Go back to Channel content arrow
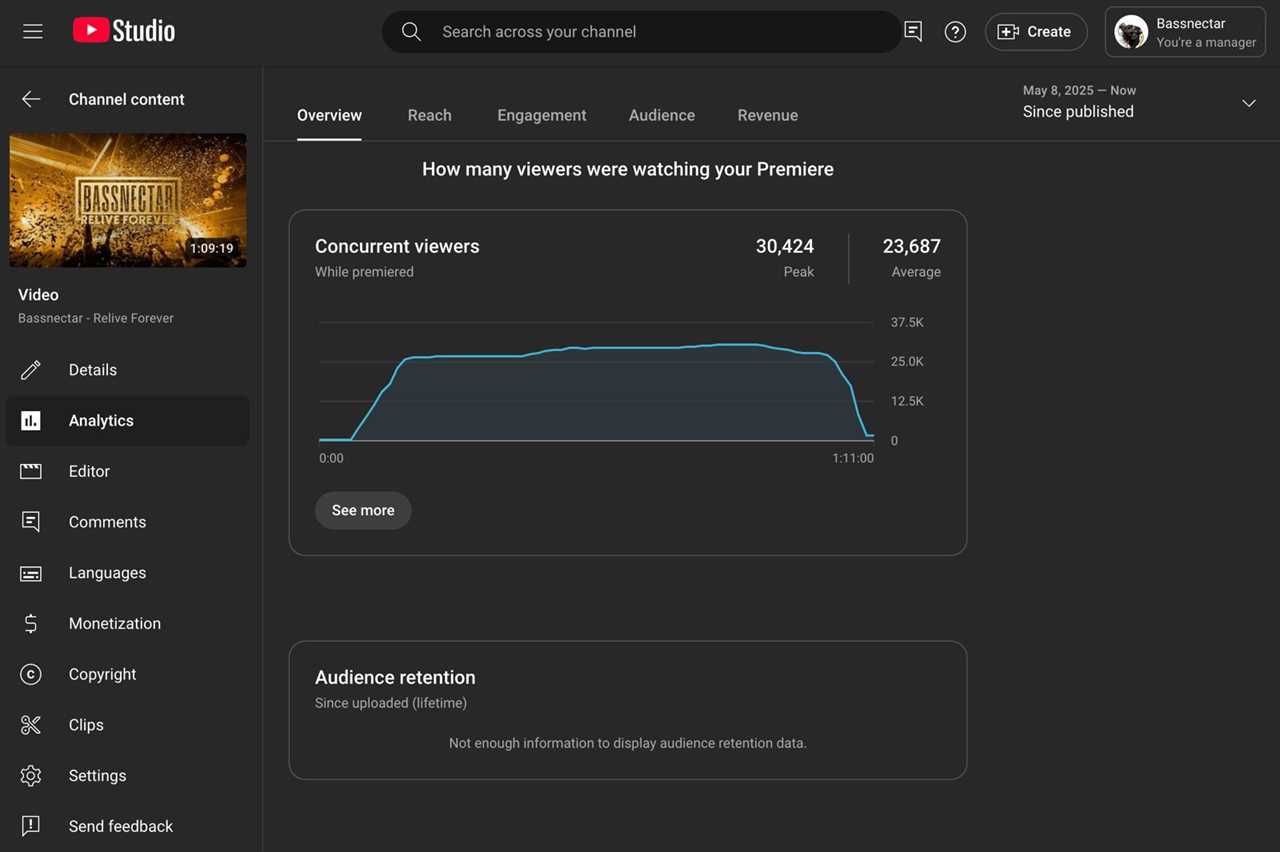The height and width of the screenshot is (852, 1280). point(31,99)
